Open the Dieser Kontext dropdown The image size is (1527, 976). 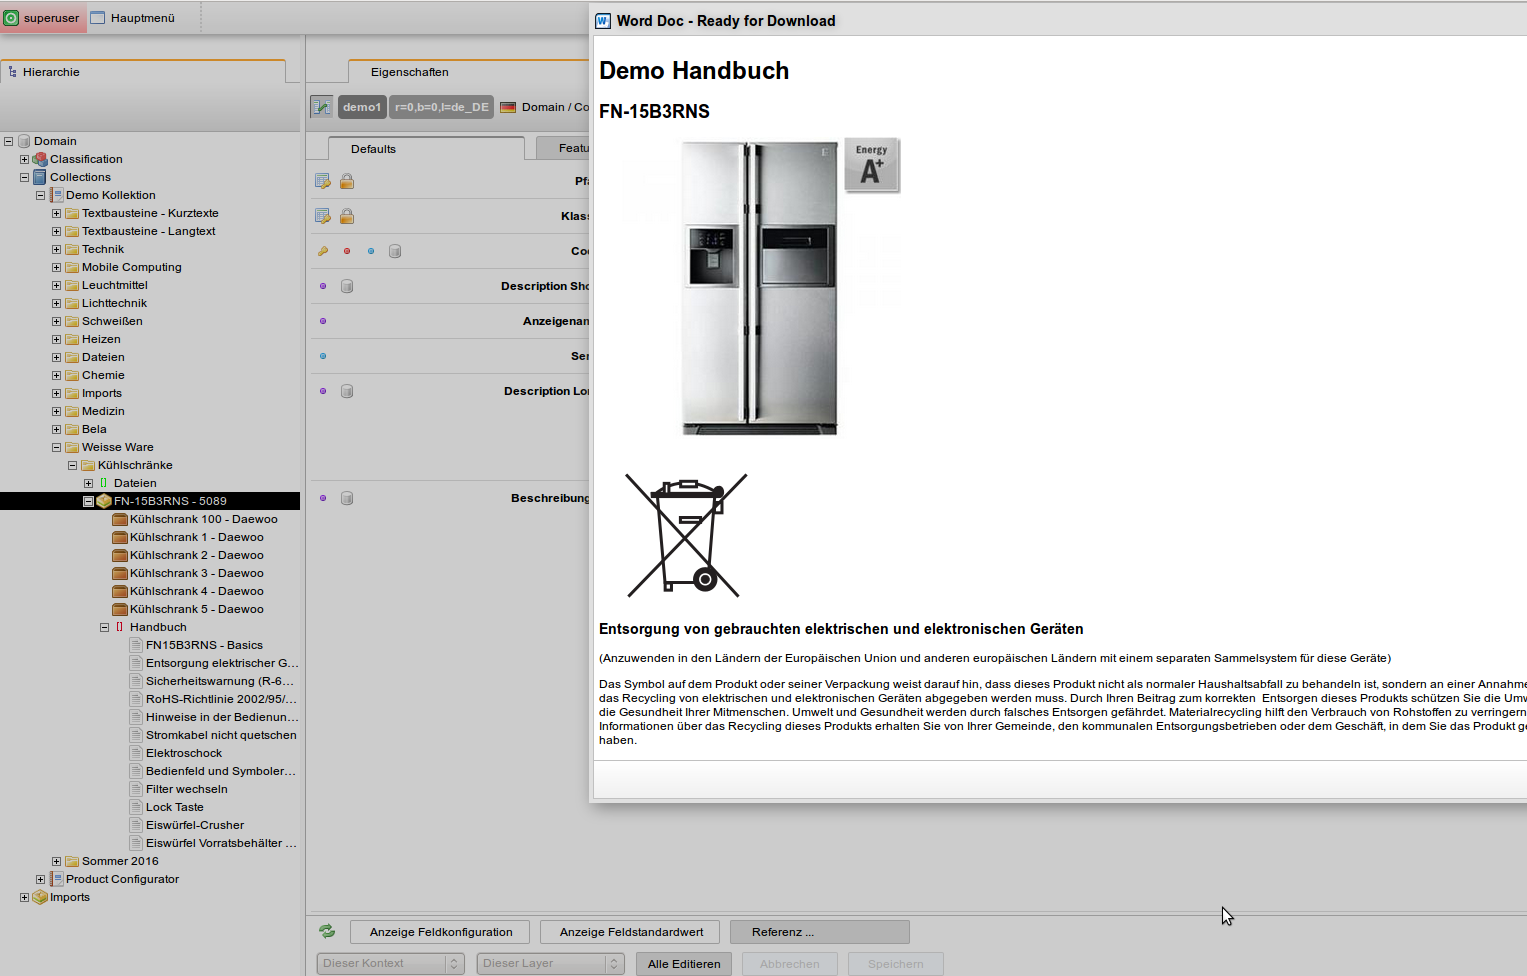[391, 964]
